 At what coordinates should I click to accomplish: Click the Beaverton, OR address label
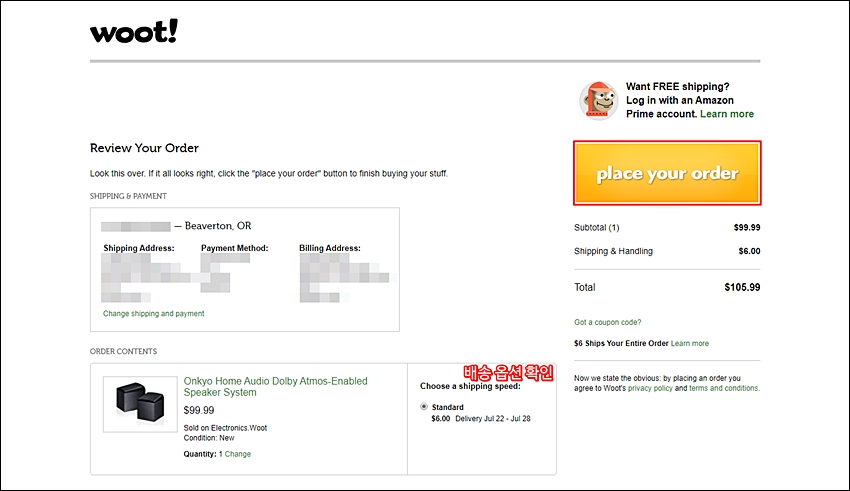pyautogui.click(x=218, y=225)
